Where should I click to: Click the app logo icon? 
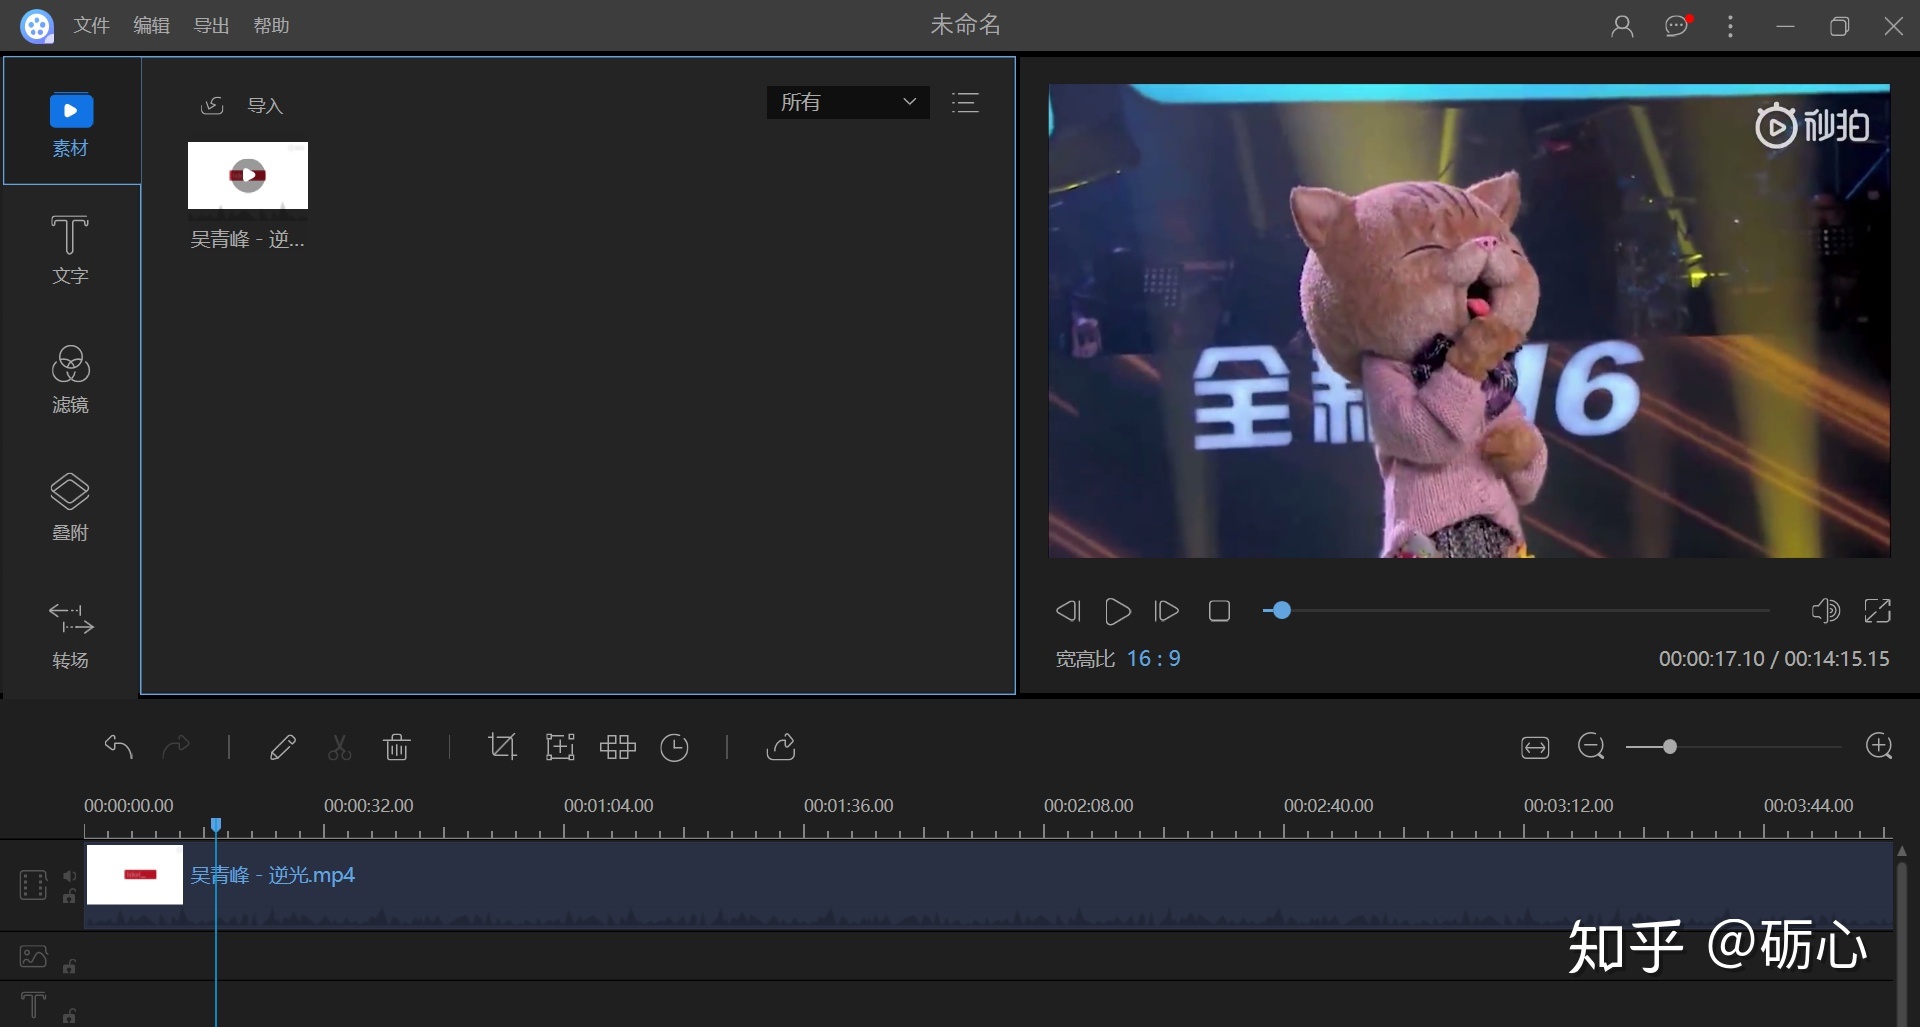pos(37,26)
